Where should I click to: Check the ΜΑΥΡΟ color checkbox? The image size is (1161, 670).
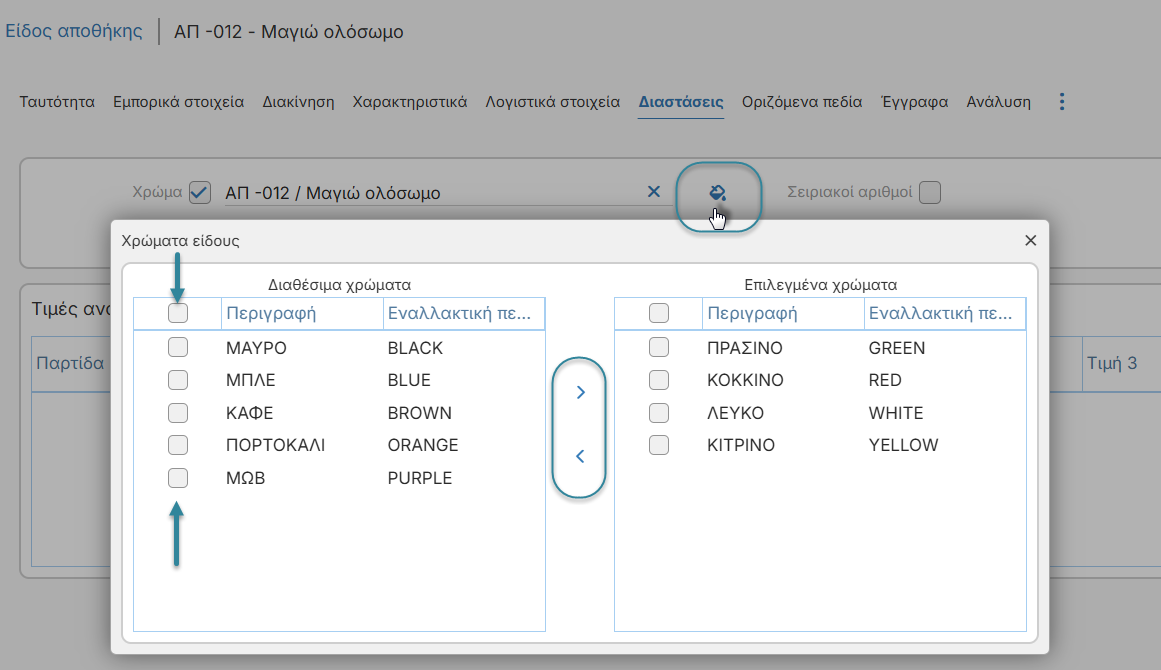(x=178, y=347)
